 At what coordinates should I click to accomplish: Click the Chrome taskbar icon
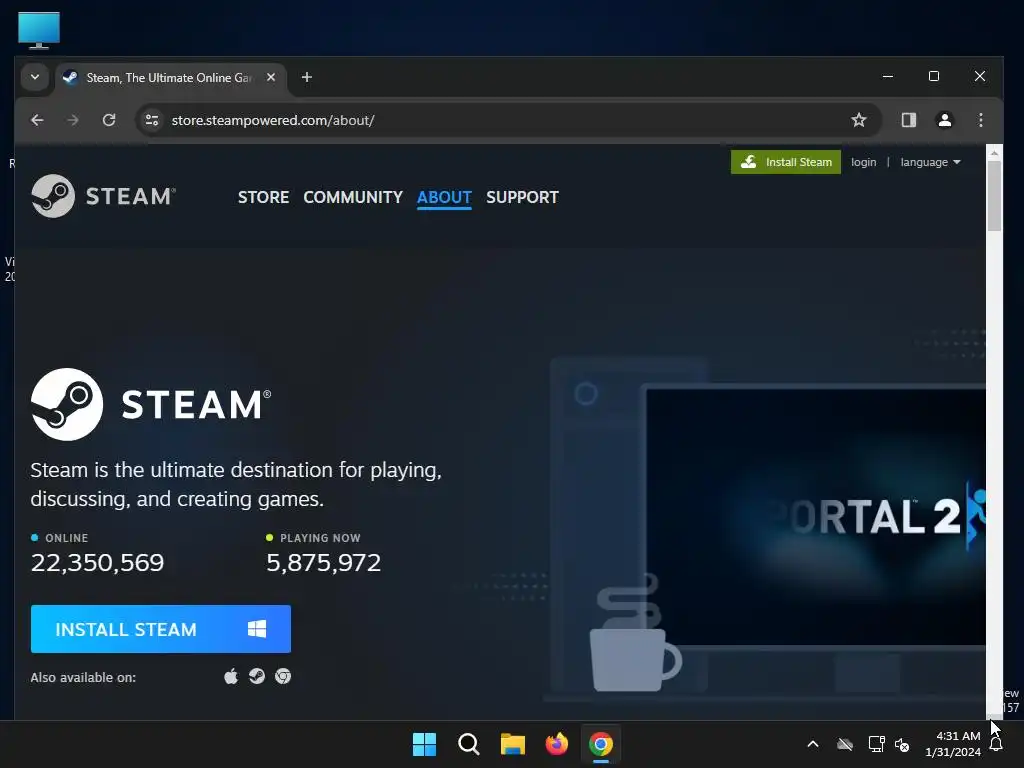pos(601,744)
